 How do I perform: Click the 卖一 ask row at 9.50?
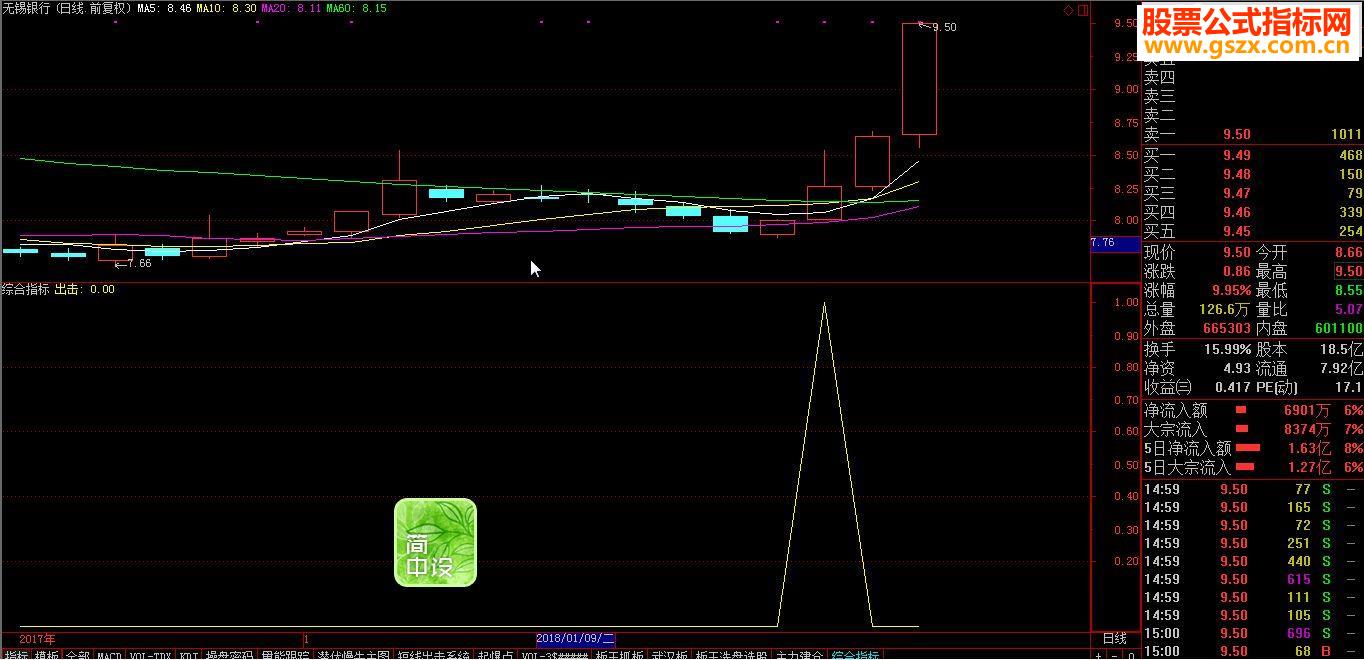pyautogui.click(x=1253, y=135)
